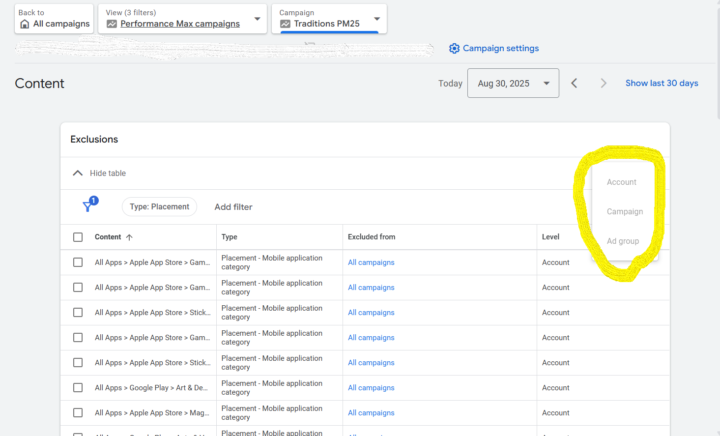Open All campaigns link in first row

[370, 262]
